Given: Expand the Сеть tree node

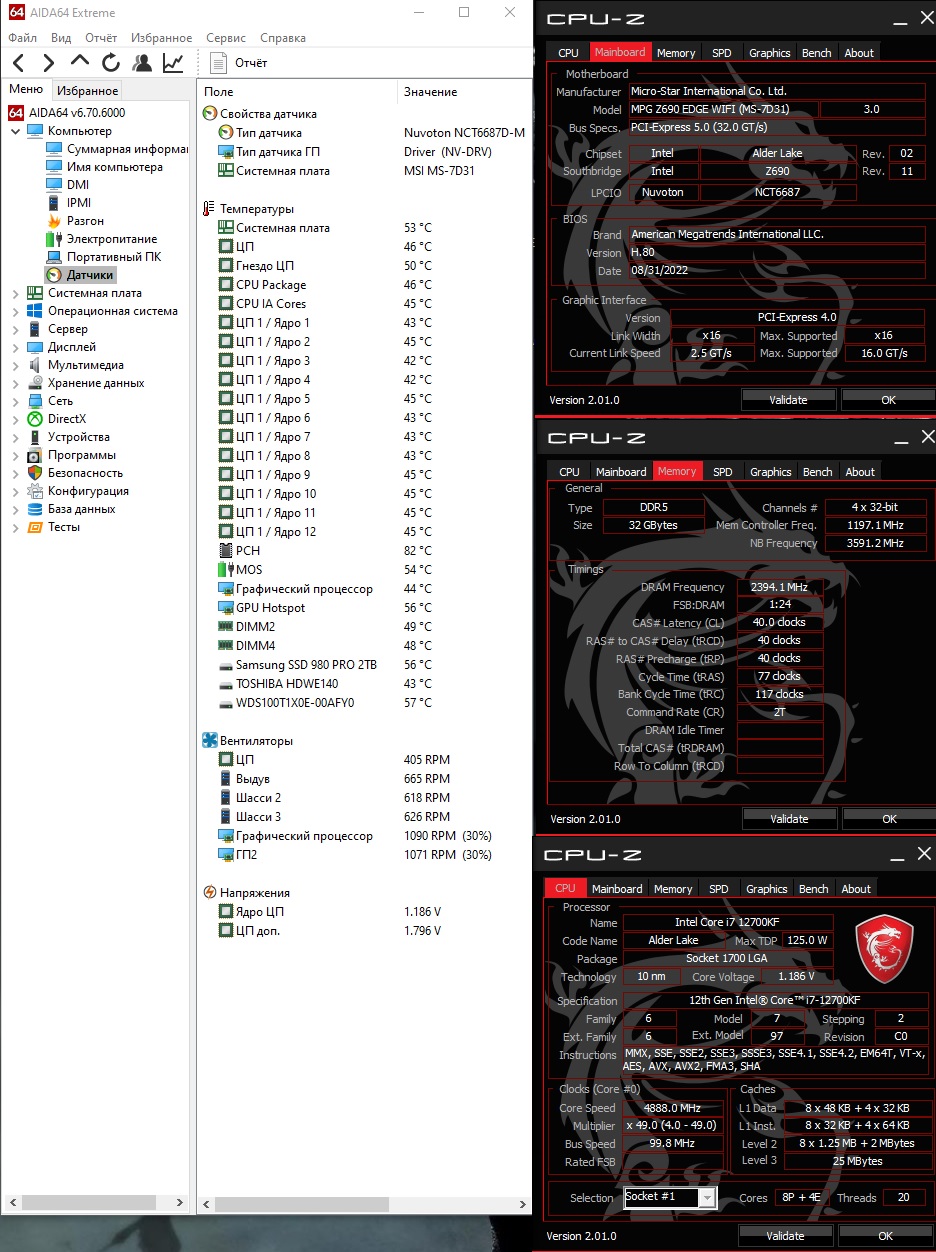Looking at the screenshot, I should point(15,401).
